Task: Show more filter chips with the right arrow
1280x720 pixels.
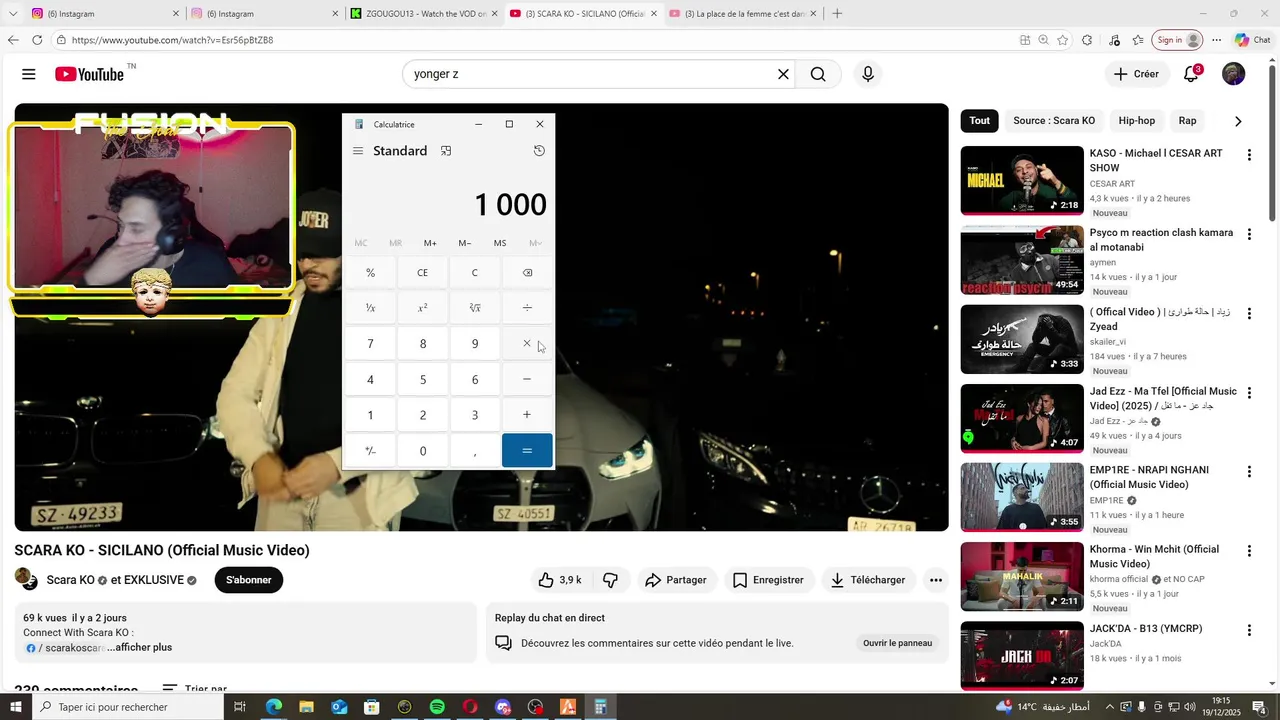Action: 1238,121
